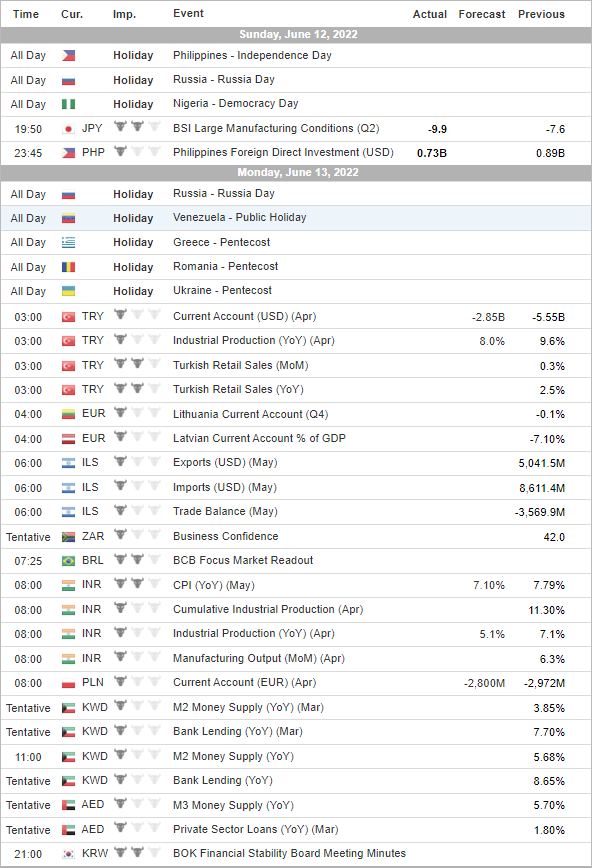
Task: Click the India flag in the CPI (YoY) row
Action: [69, 585]
